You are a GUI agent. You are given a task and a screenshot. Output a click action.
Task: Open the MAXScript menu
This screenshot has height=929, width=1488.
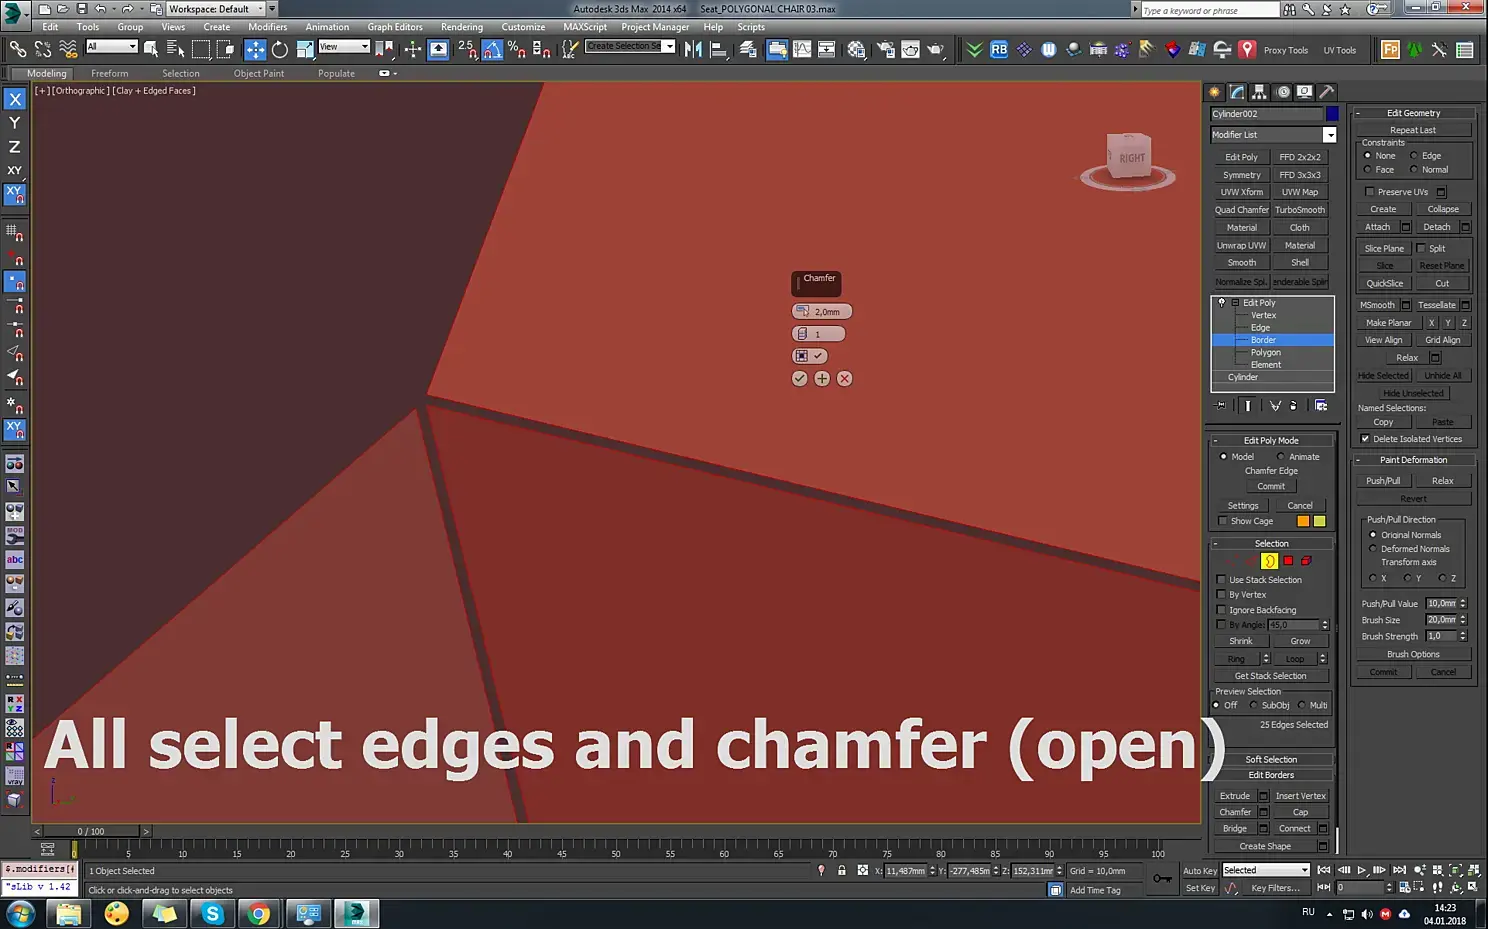coord(585,27)
